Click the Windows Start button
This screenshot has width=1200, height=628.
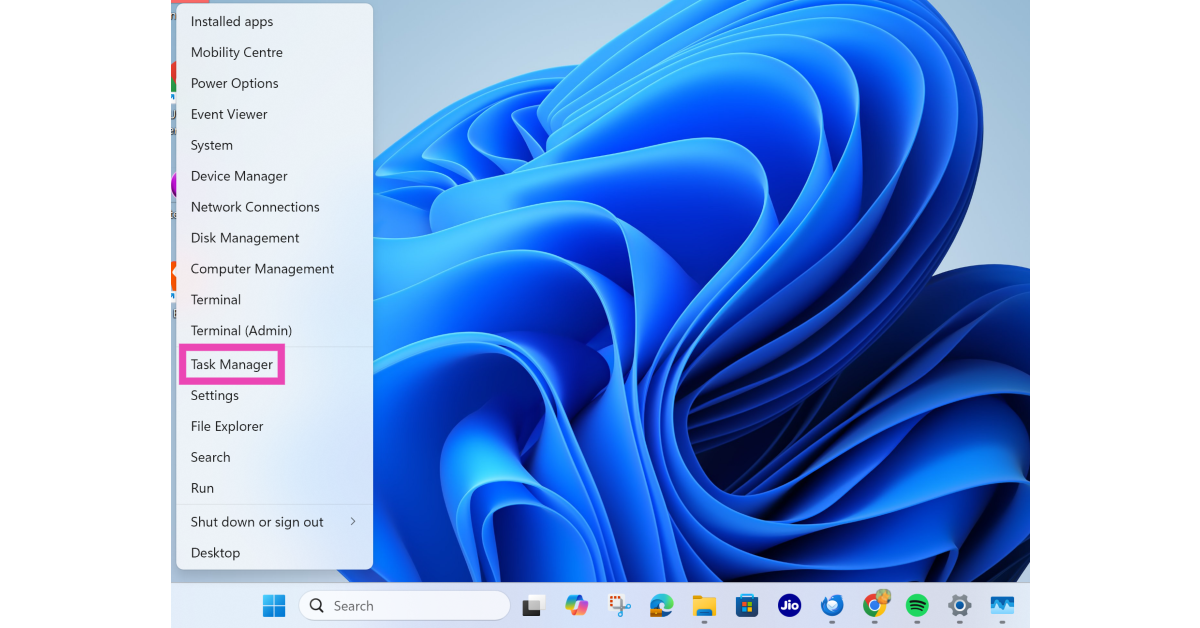point(274,606)
